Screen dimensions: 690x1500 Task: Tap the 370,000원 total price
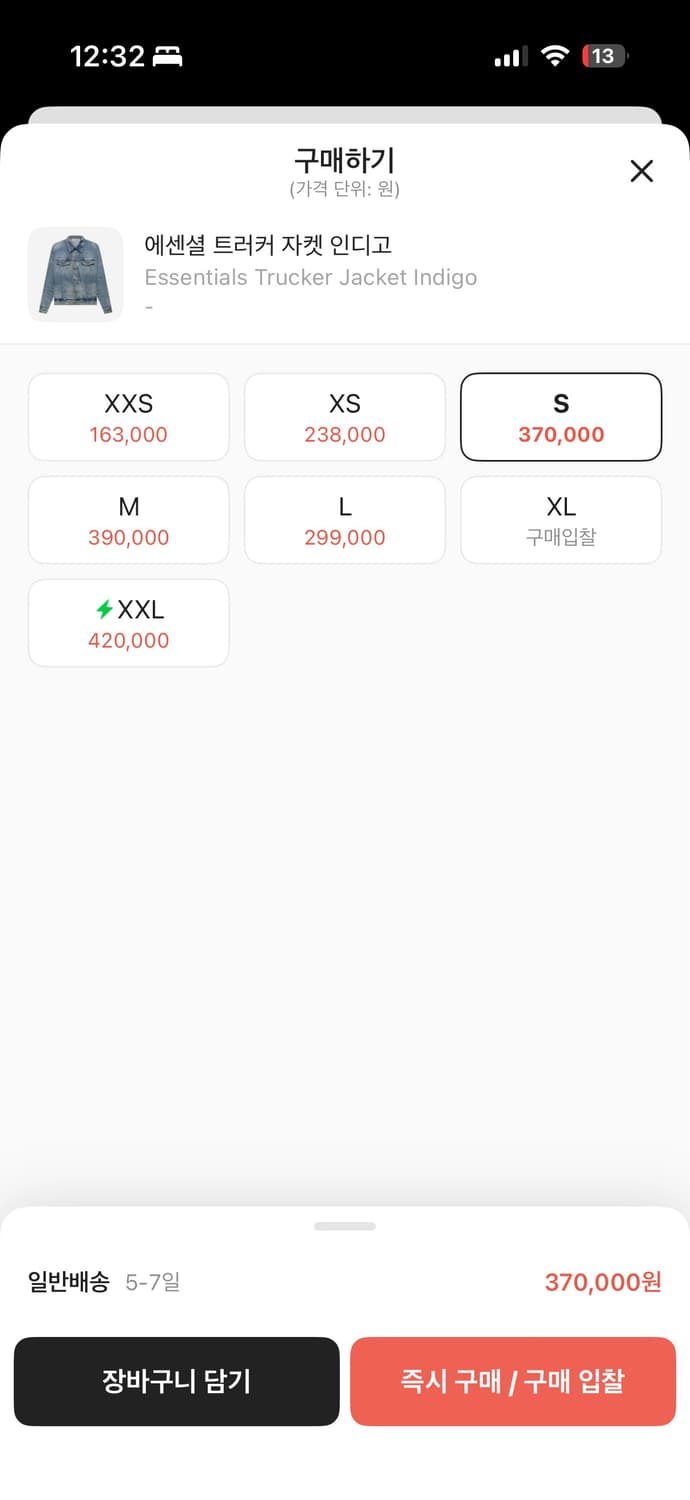pos(603,1282)
